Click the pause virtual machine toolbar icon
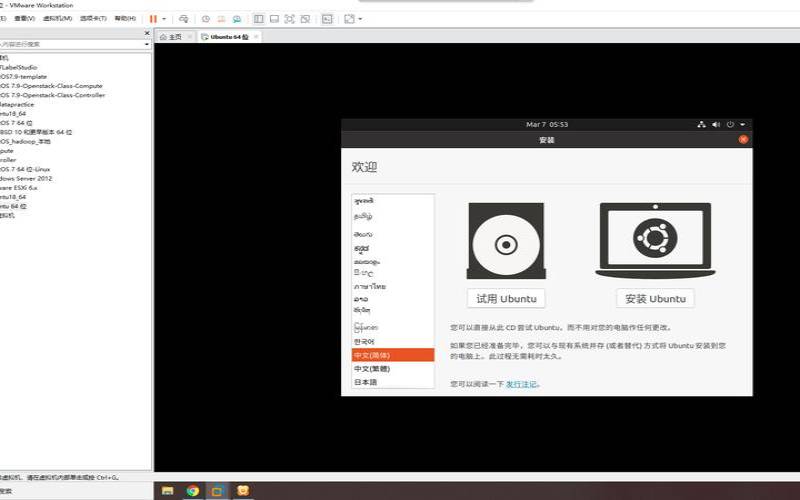Screen dimensions: 800x500 tap(153, 19)
